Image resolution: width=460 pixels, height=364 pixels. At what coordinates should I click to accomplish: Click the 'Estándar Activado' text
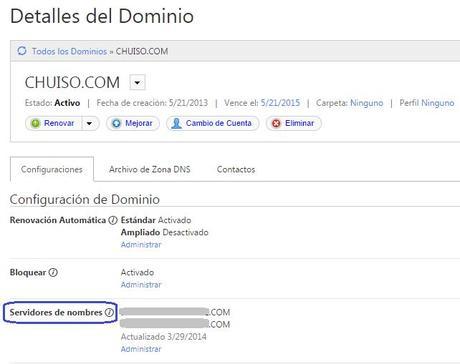pos(156,220)
